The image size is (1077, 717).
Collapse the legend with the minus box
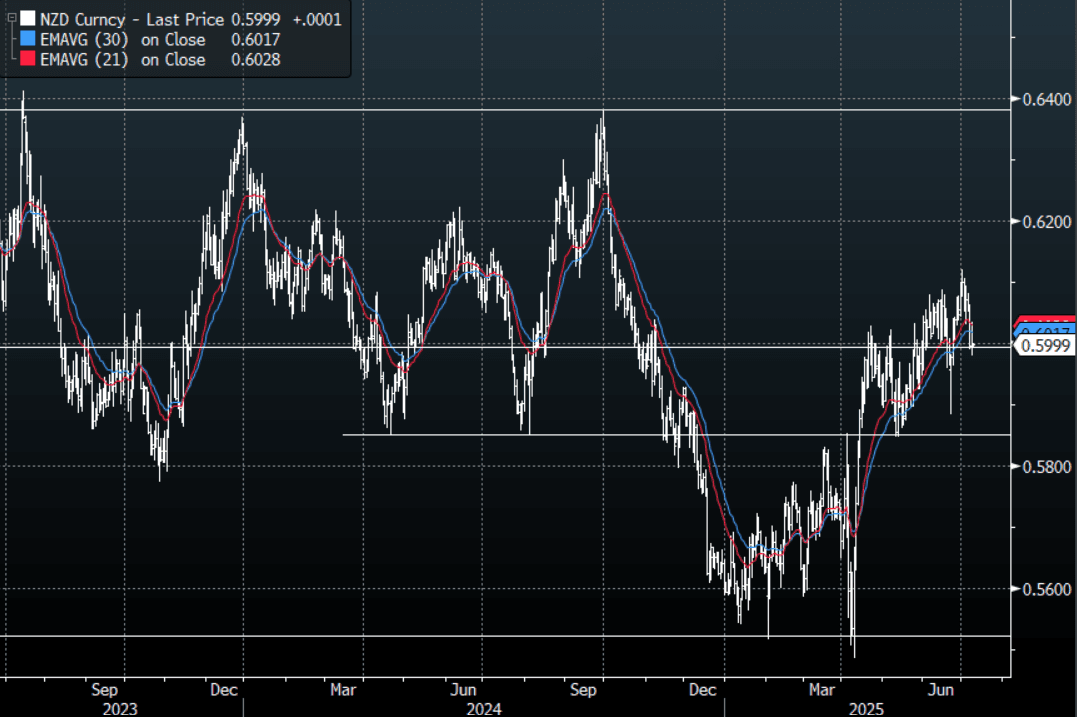pyautogui.click(x=12, y=17)
